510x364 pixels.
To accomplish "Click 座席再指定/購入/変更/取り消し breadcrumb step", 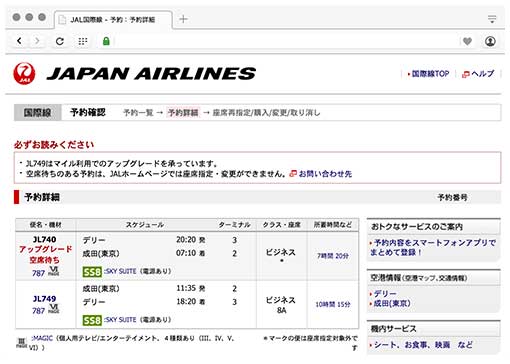I will 266,113.
